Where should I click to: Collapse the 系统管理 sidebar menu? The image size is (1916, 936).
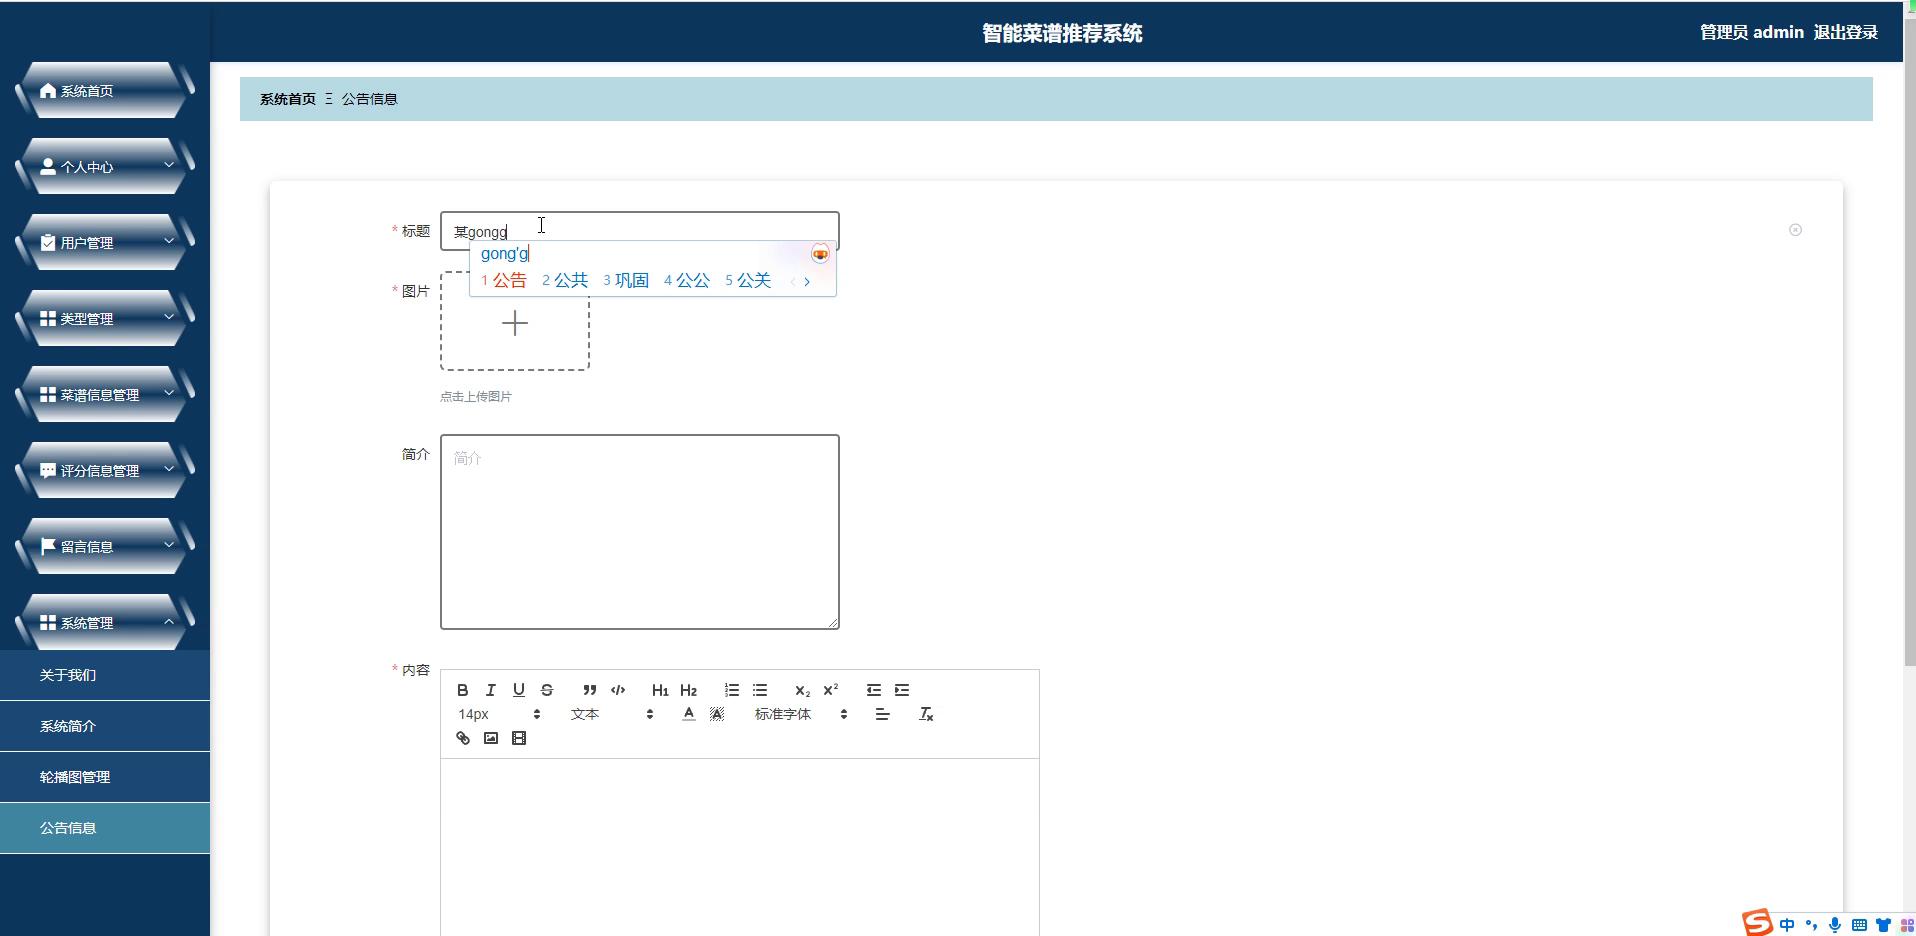(x=104, y=623)
